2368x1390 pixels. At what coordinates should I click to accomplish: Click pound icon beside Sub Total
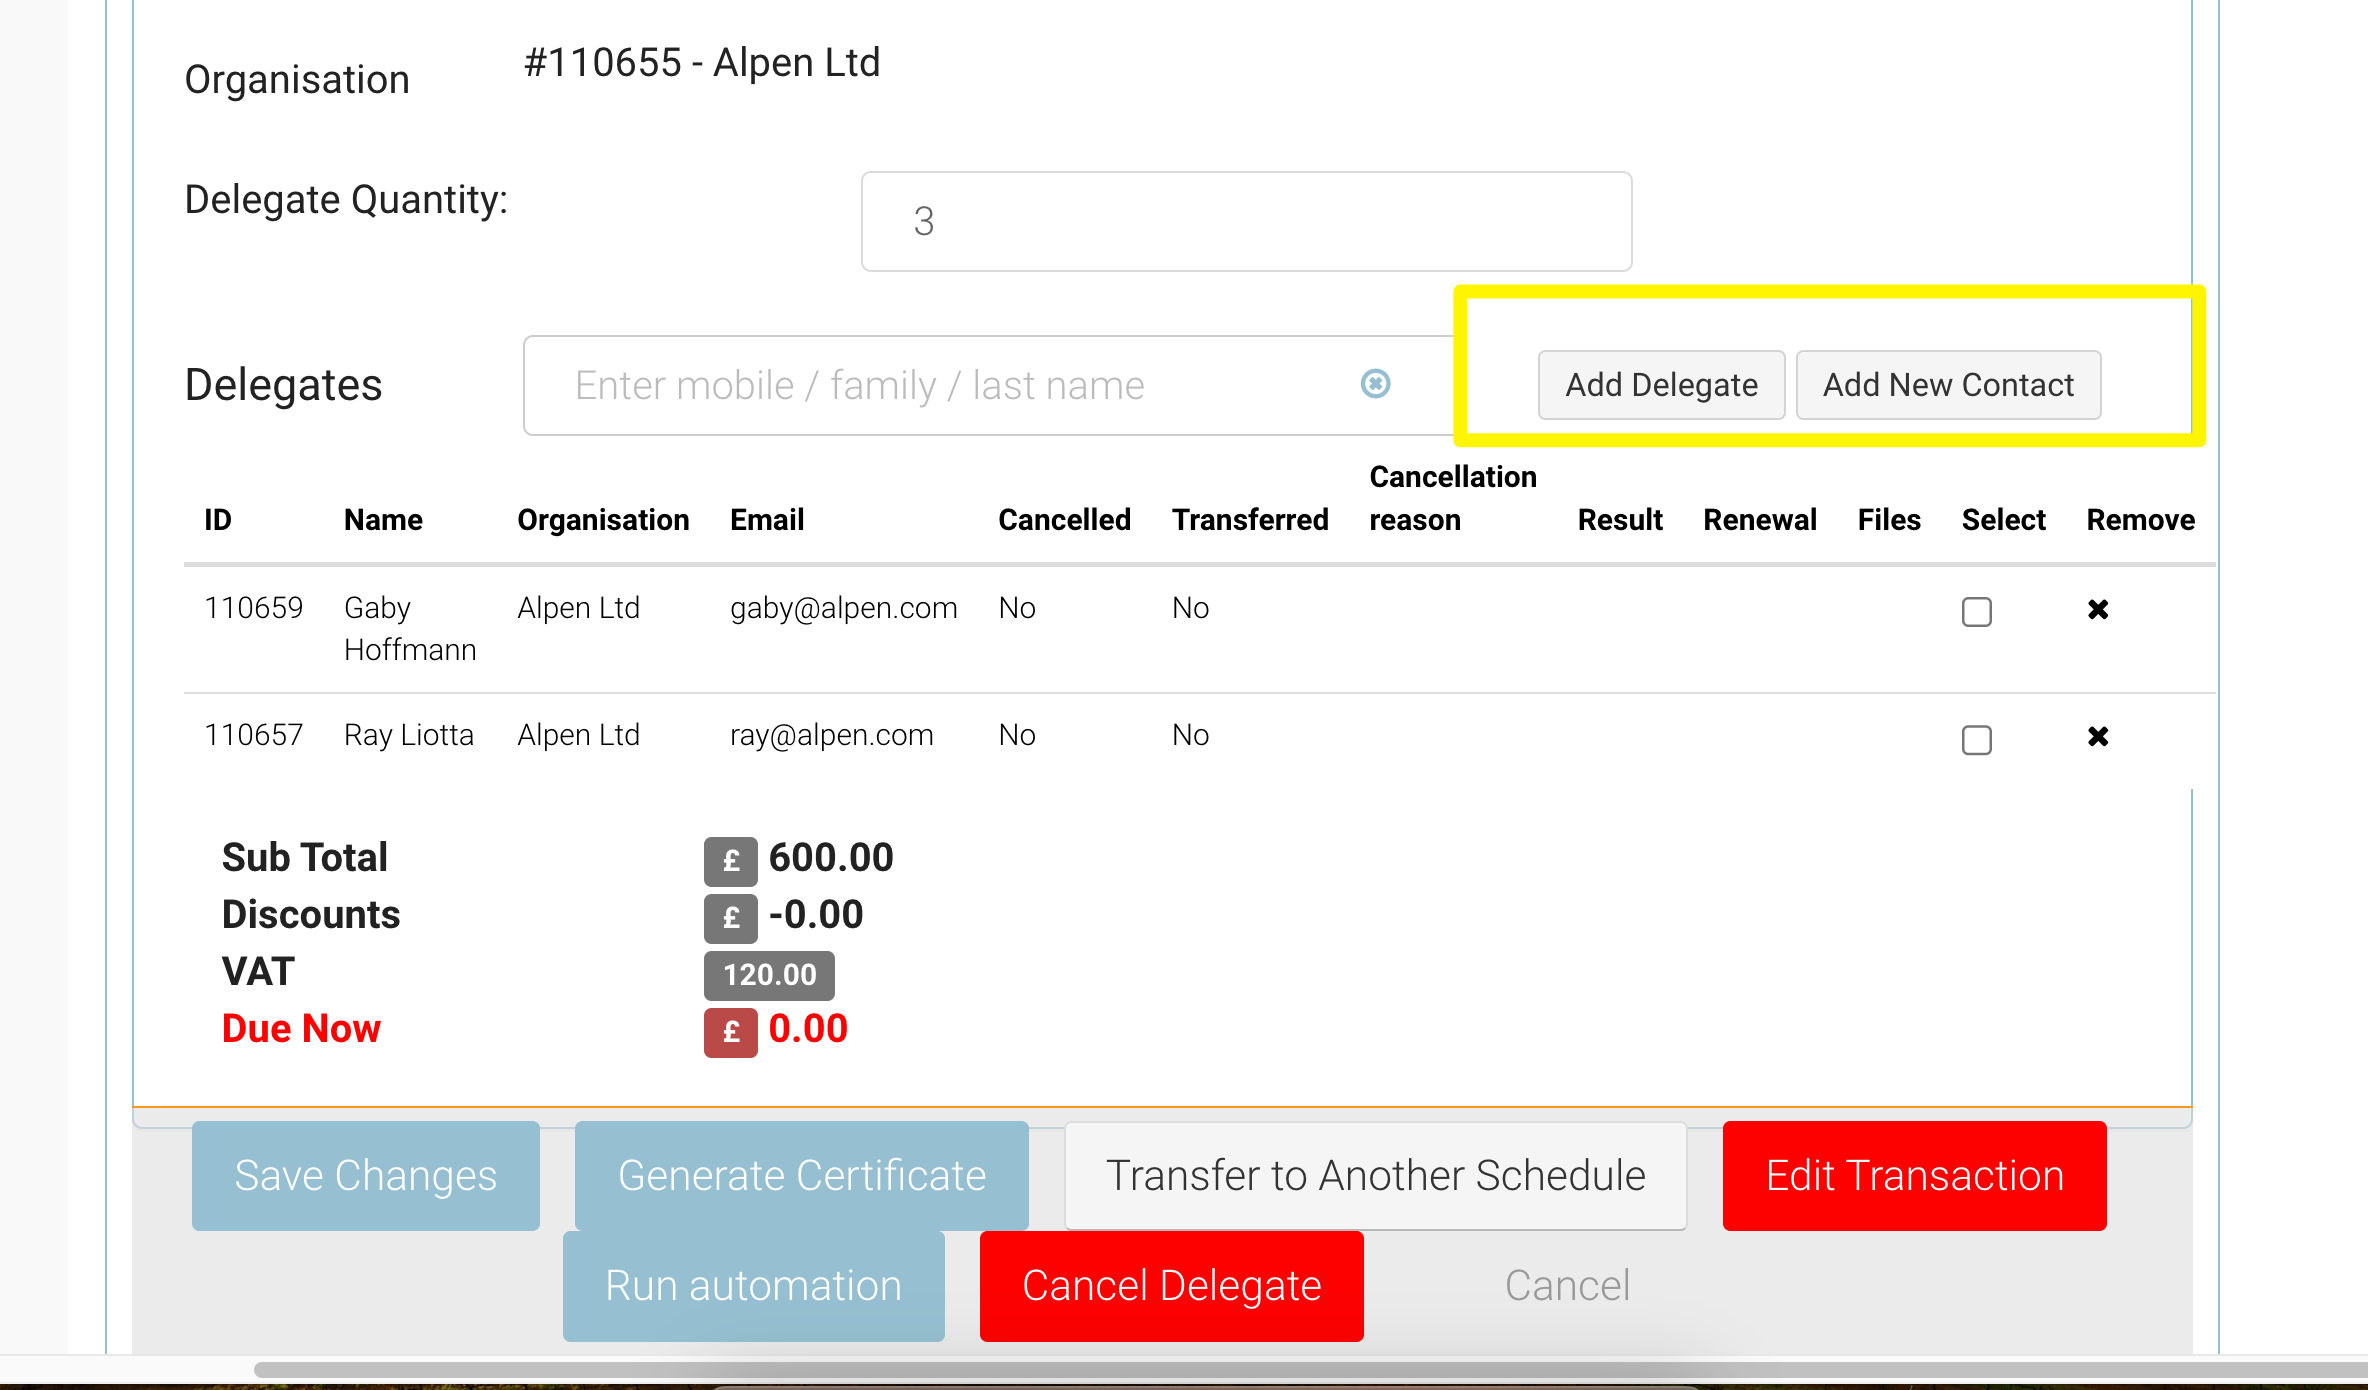730,860
